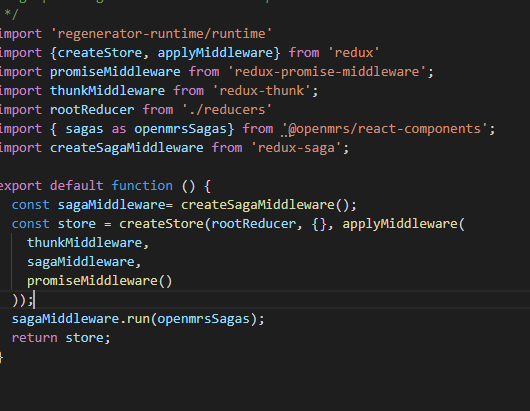This screenshot has height=411, width=530.
Task: Click applyMiddleware( call on store line
Action: click(x=404, y=224)
